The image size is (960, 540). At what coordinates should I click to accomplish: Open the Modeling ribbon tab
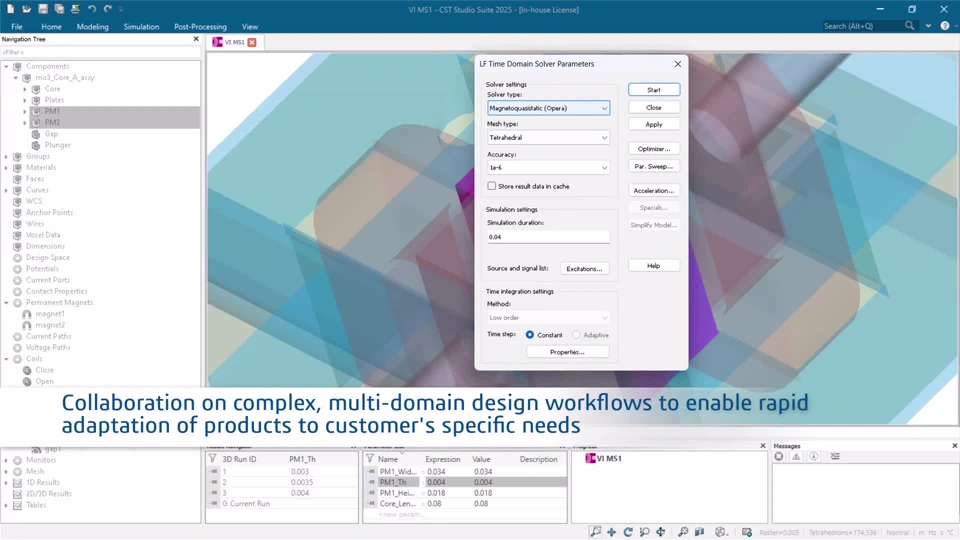tap(92, 26)
